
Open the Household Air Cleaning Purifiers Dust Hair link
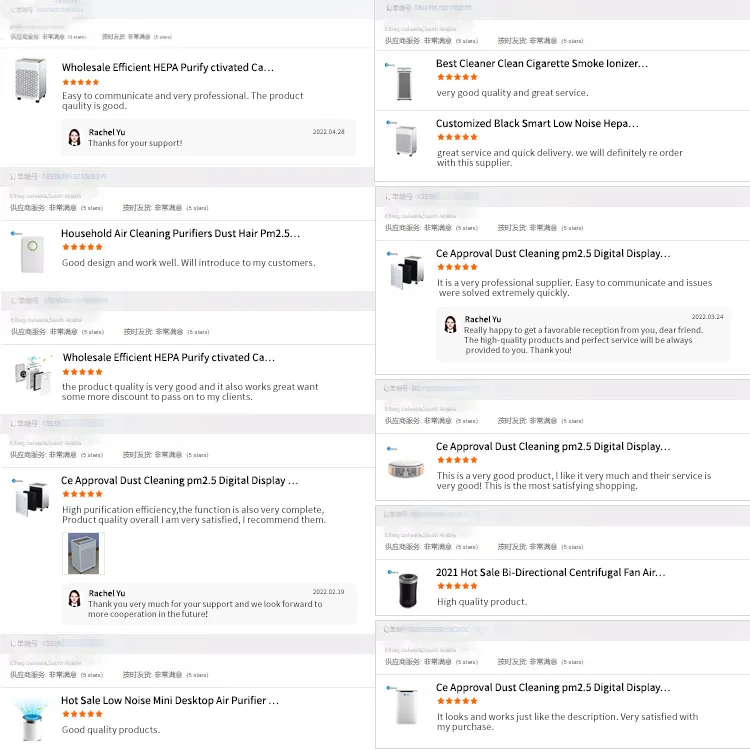[180, 234]
